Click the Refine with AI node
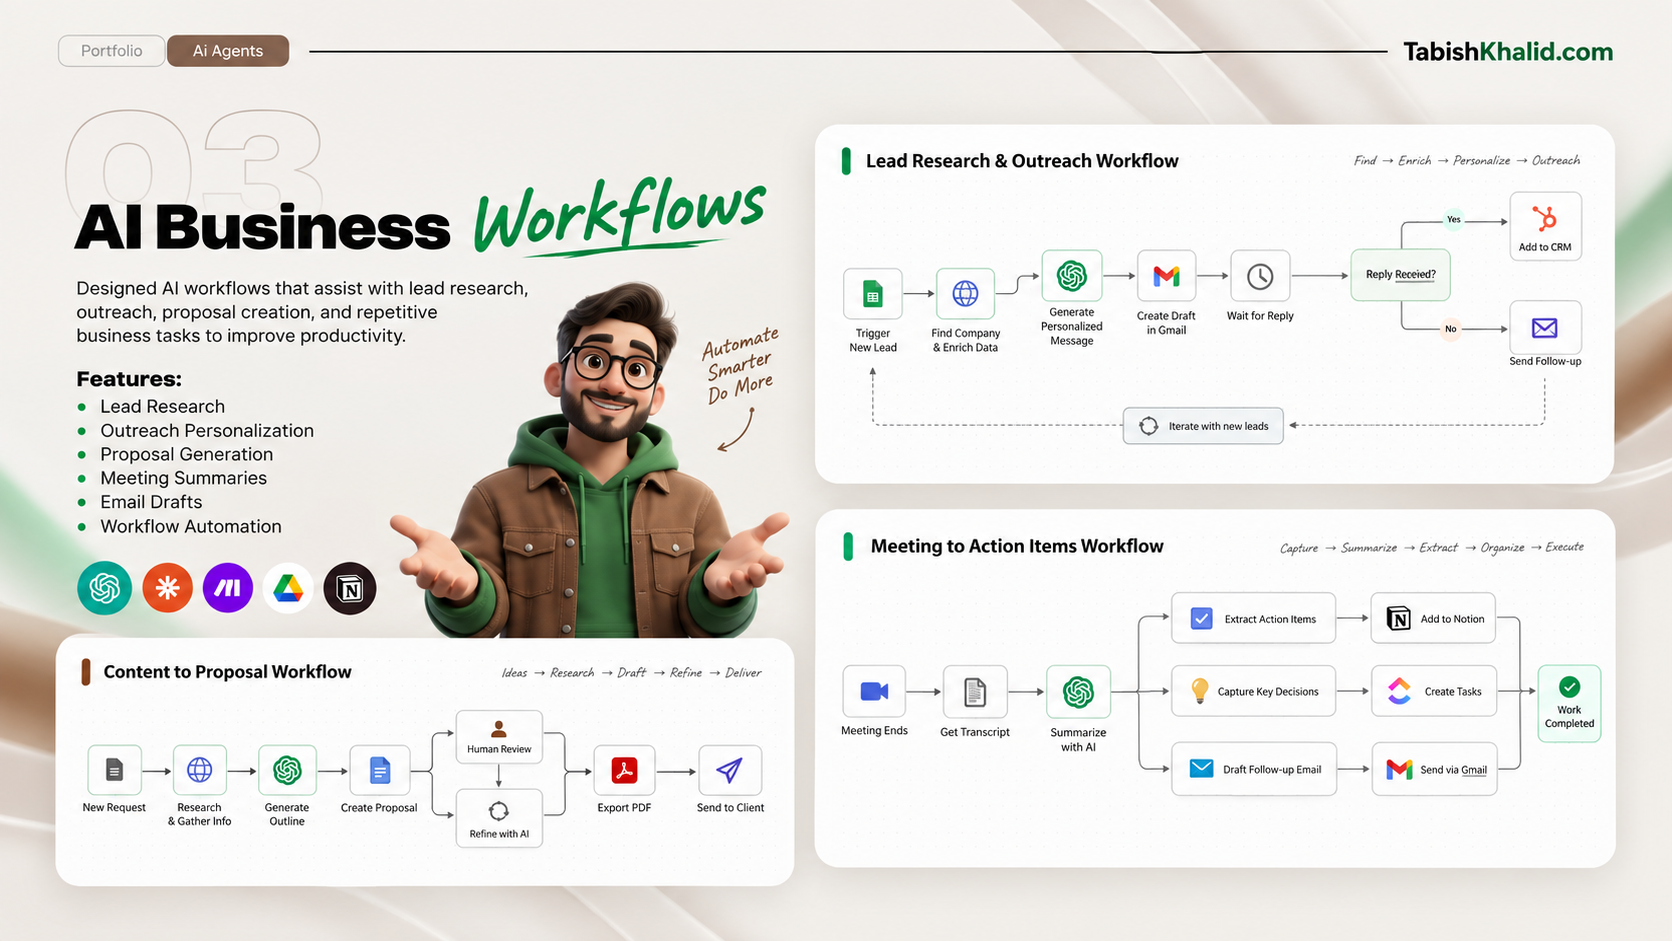The width and height of the screenshot is (1672, 941). (x=499, y=818)
